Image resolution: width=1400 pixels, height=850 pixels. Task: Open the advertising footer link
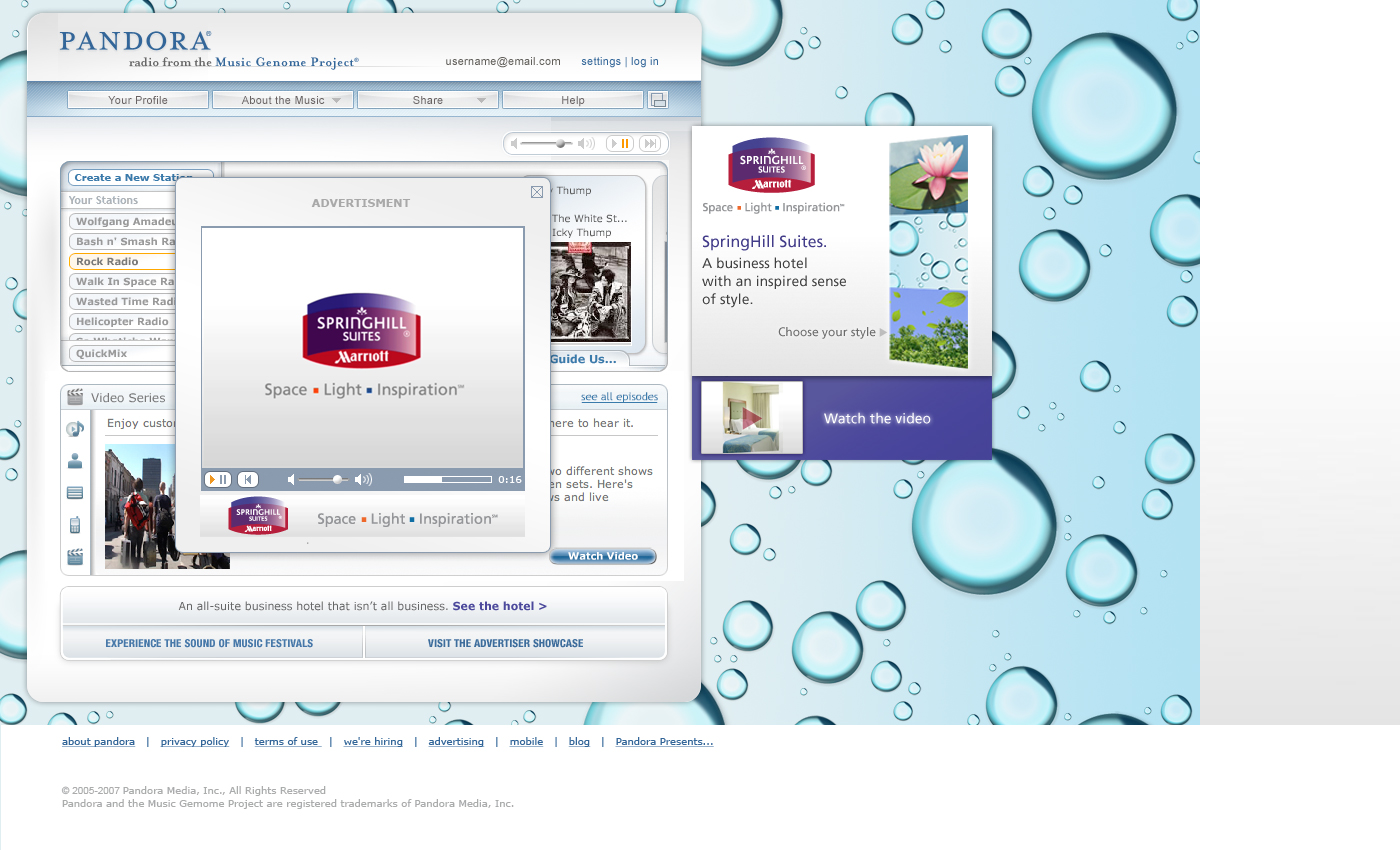click(x=456, y=742)
